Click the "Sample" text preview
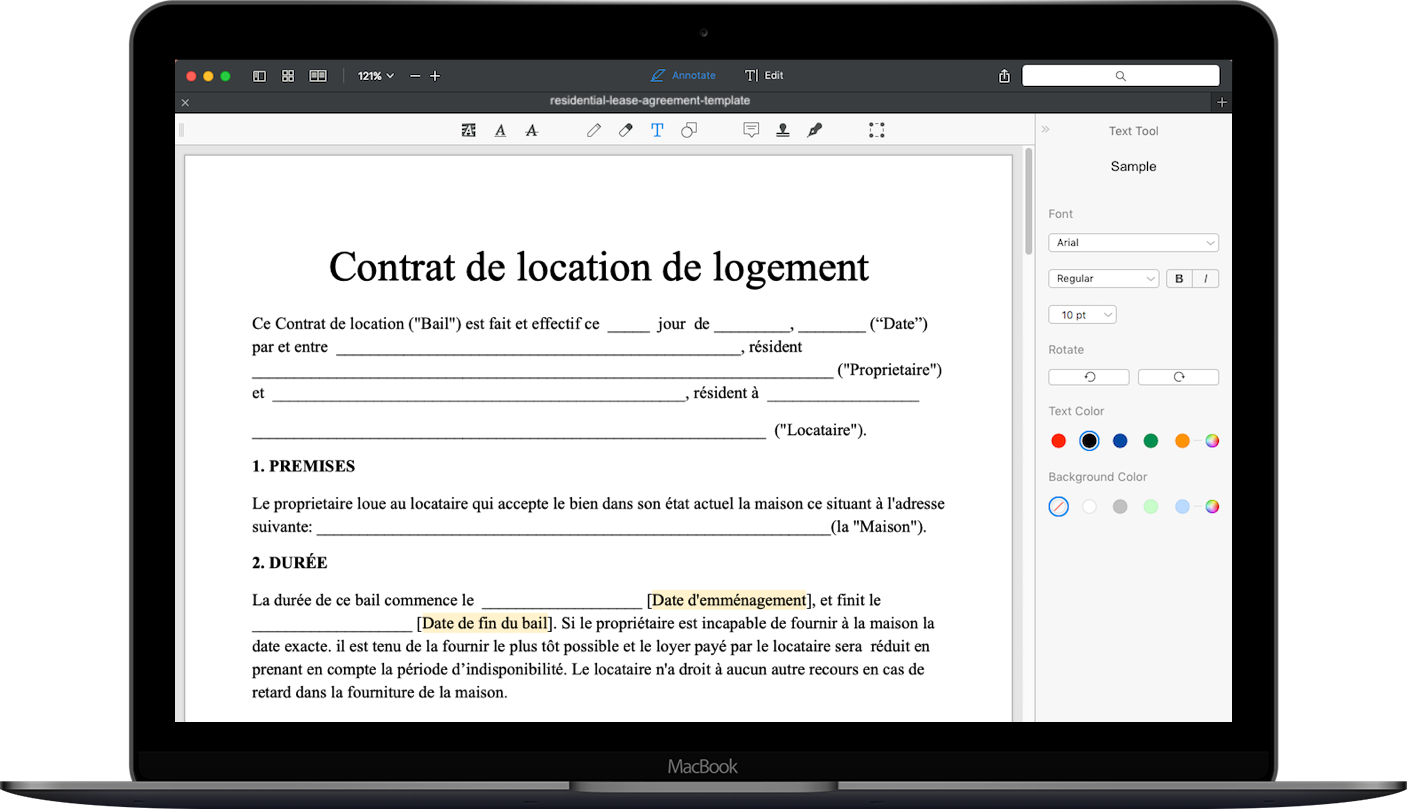The image size is (1407, 809). [1133, 167]
